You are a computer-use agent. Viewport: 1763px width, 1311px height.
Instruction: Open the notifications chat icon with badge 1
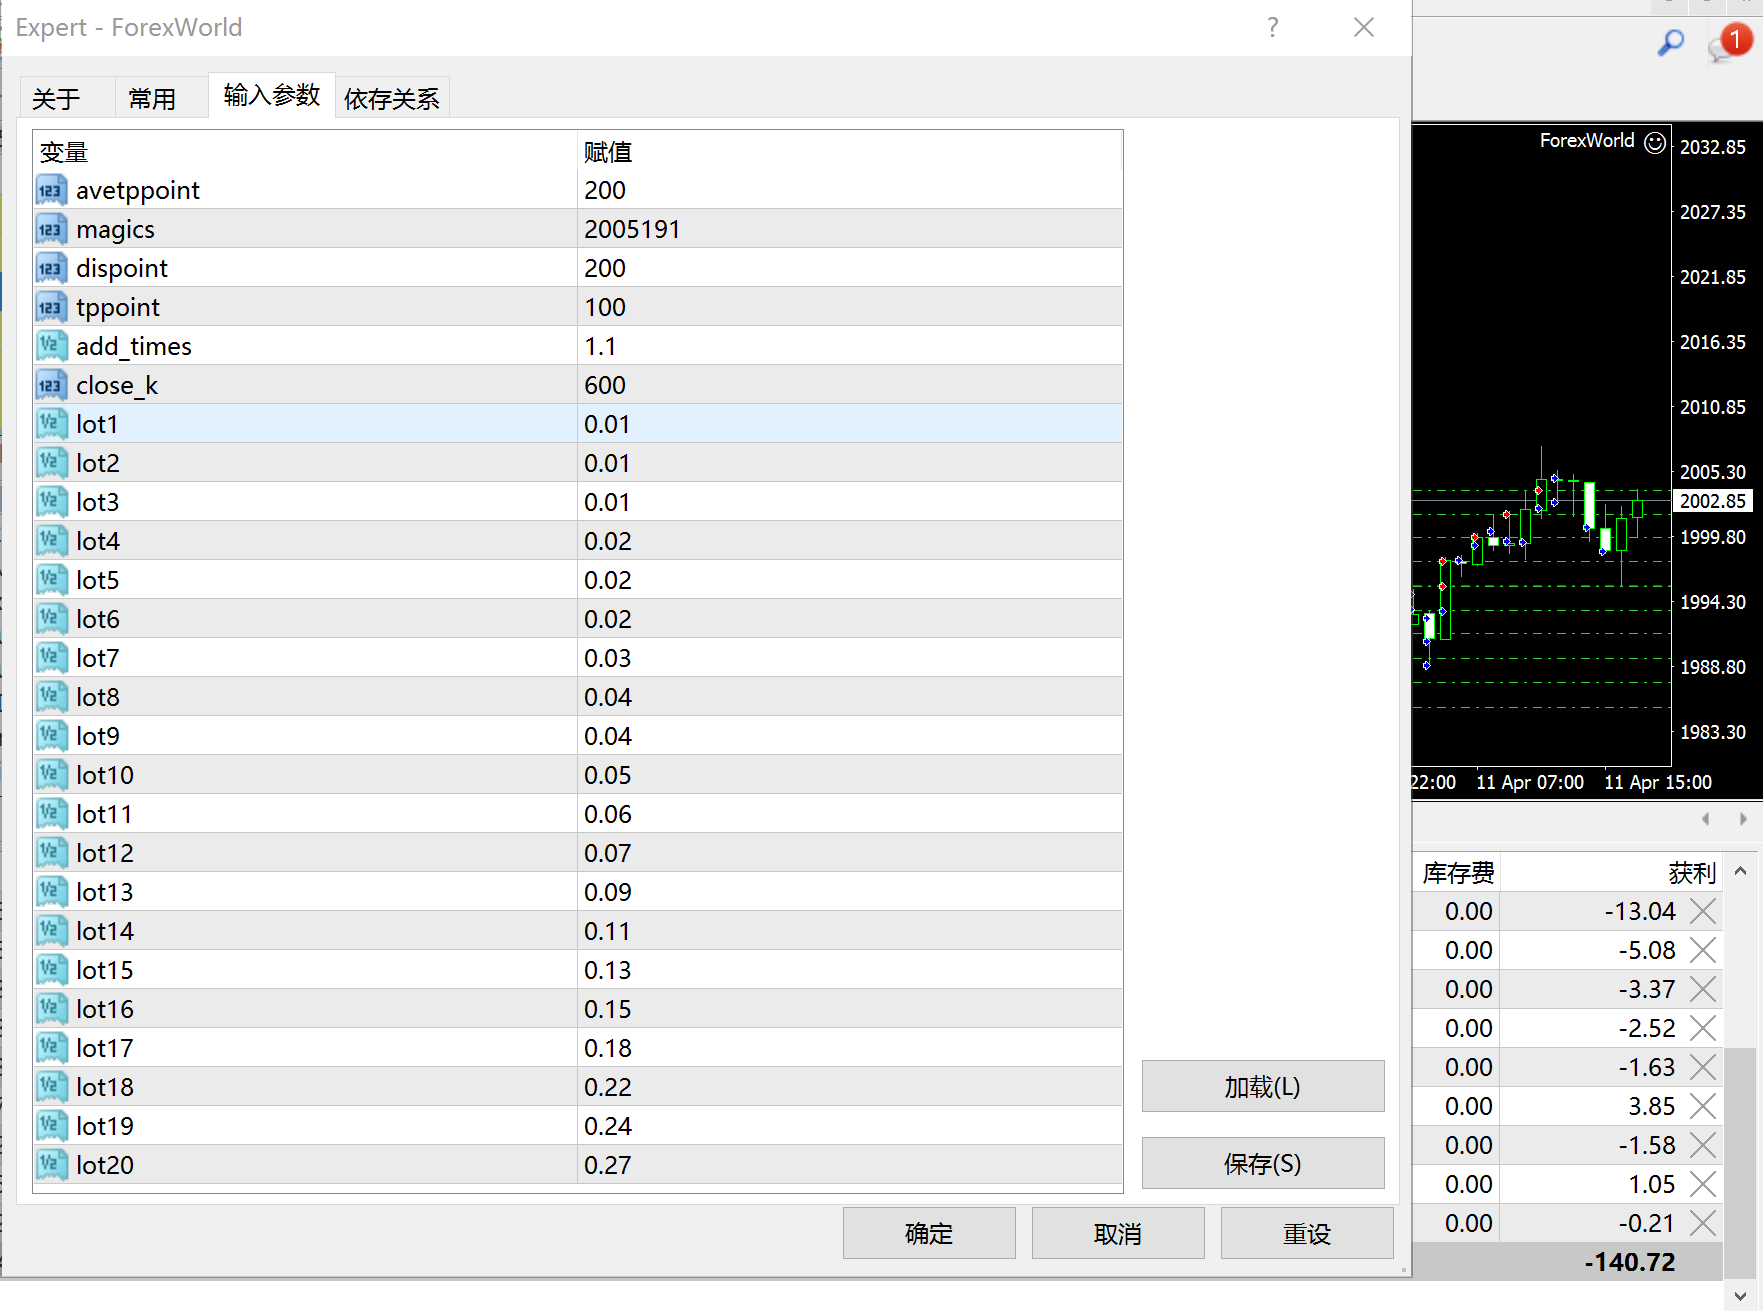click(1730, 44)
